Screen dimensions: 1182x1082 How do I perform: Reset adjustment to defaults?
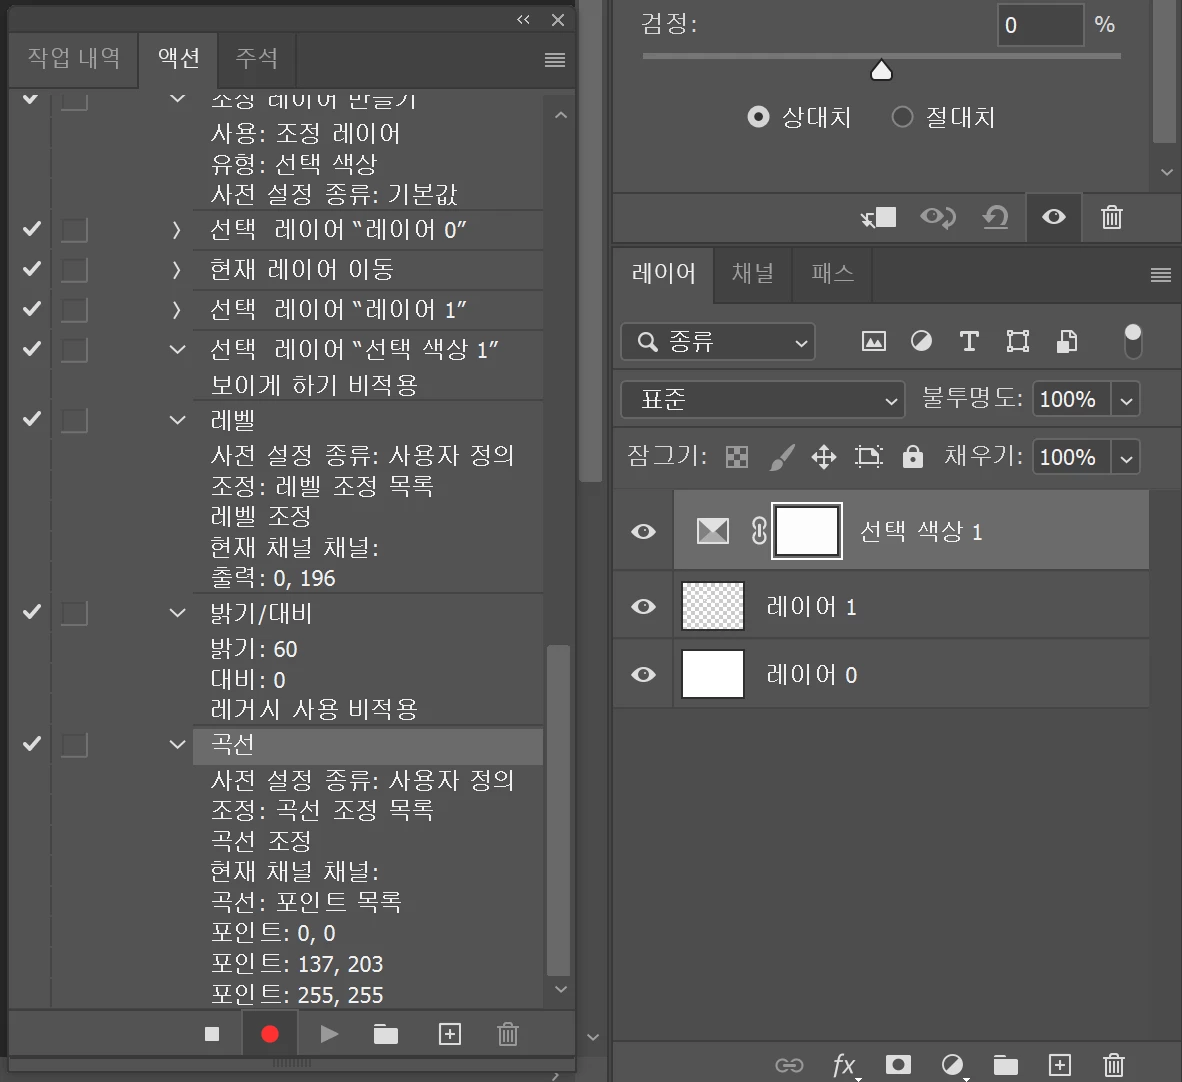pos(996,218)
